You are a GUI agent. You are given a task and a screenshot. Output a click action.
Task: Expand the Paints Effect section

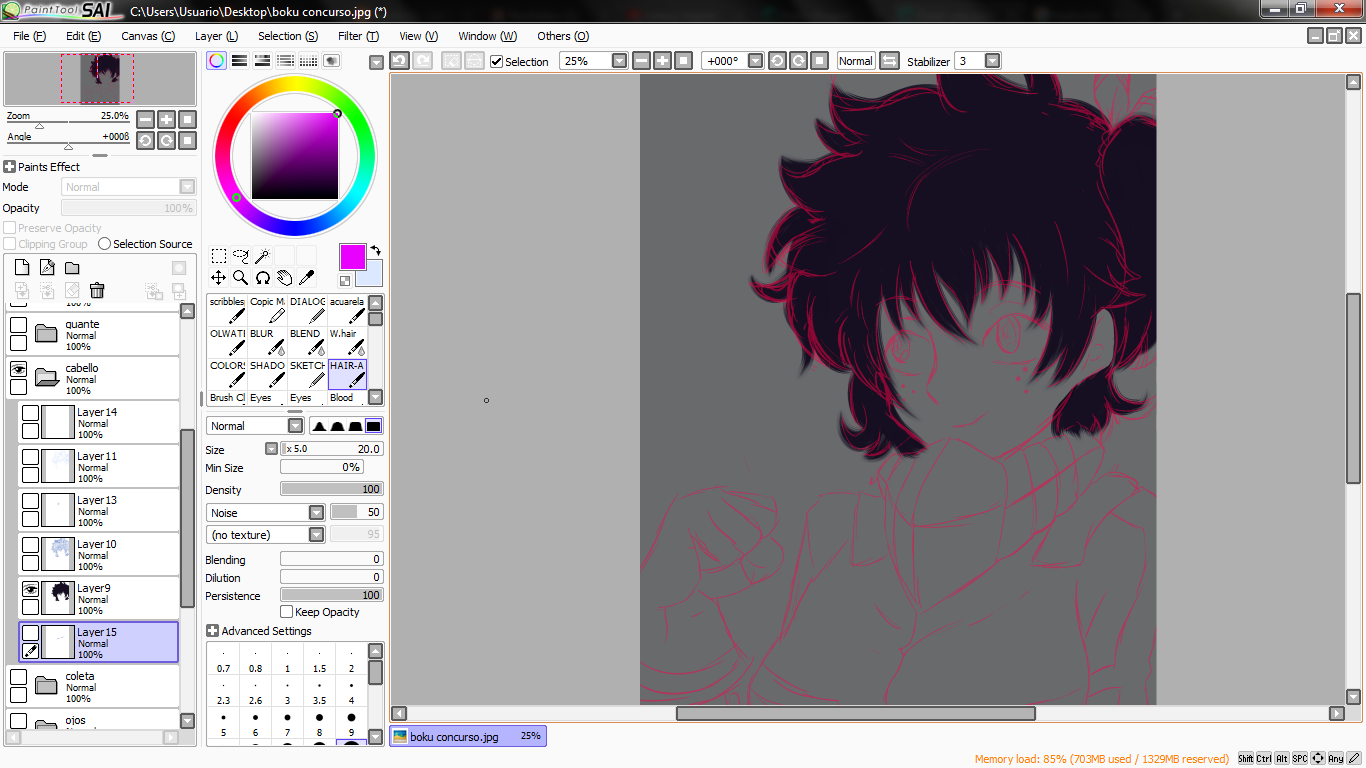[x=10, y=167]
